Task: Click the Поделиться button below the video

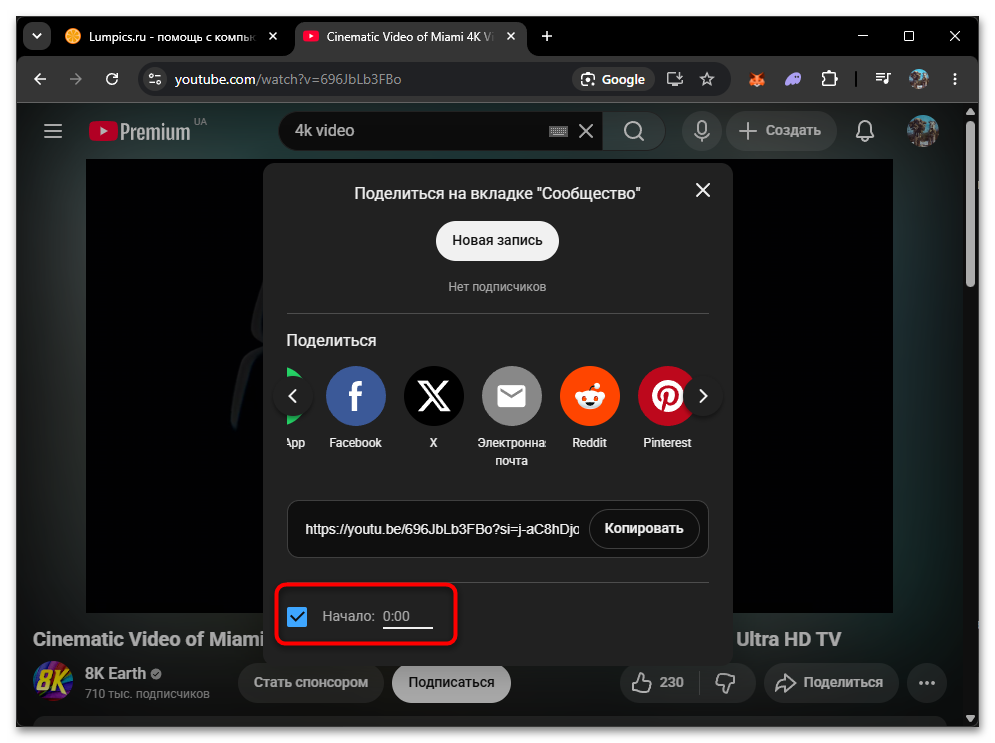Action: tap(831, 683)
